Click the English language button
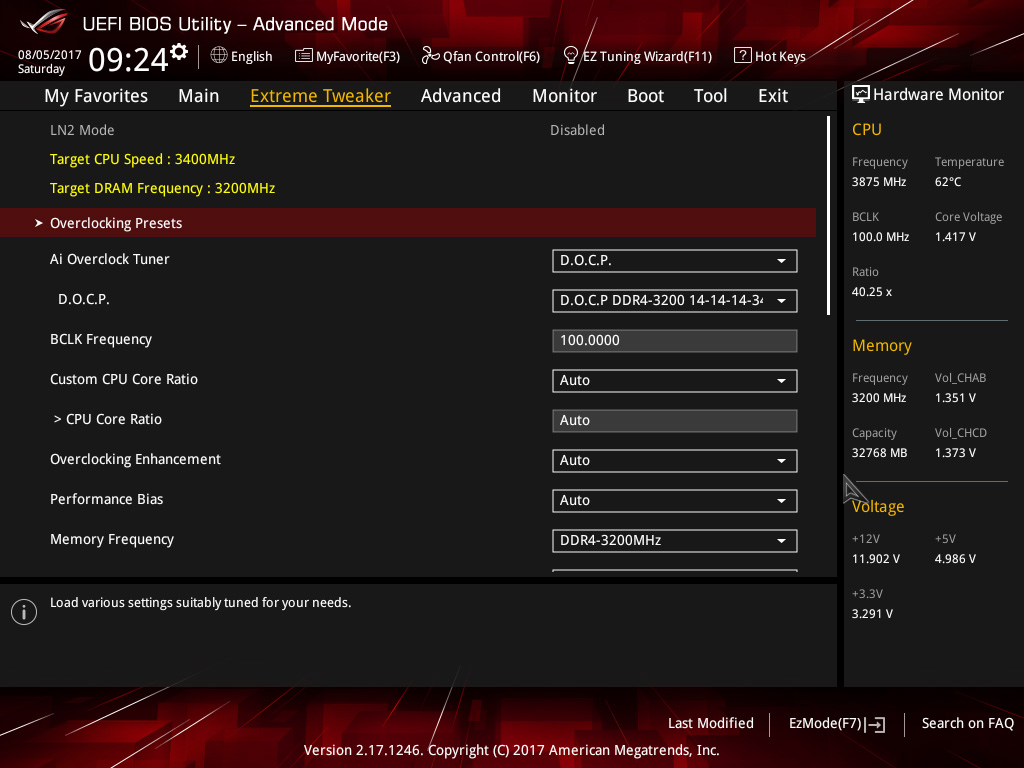This screenshot has width=1024, height=768. click(251, 56)
